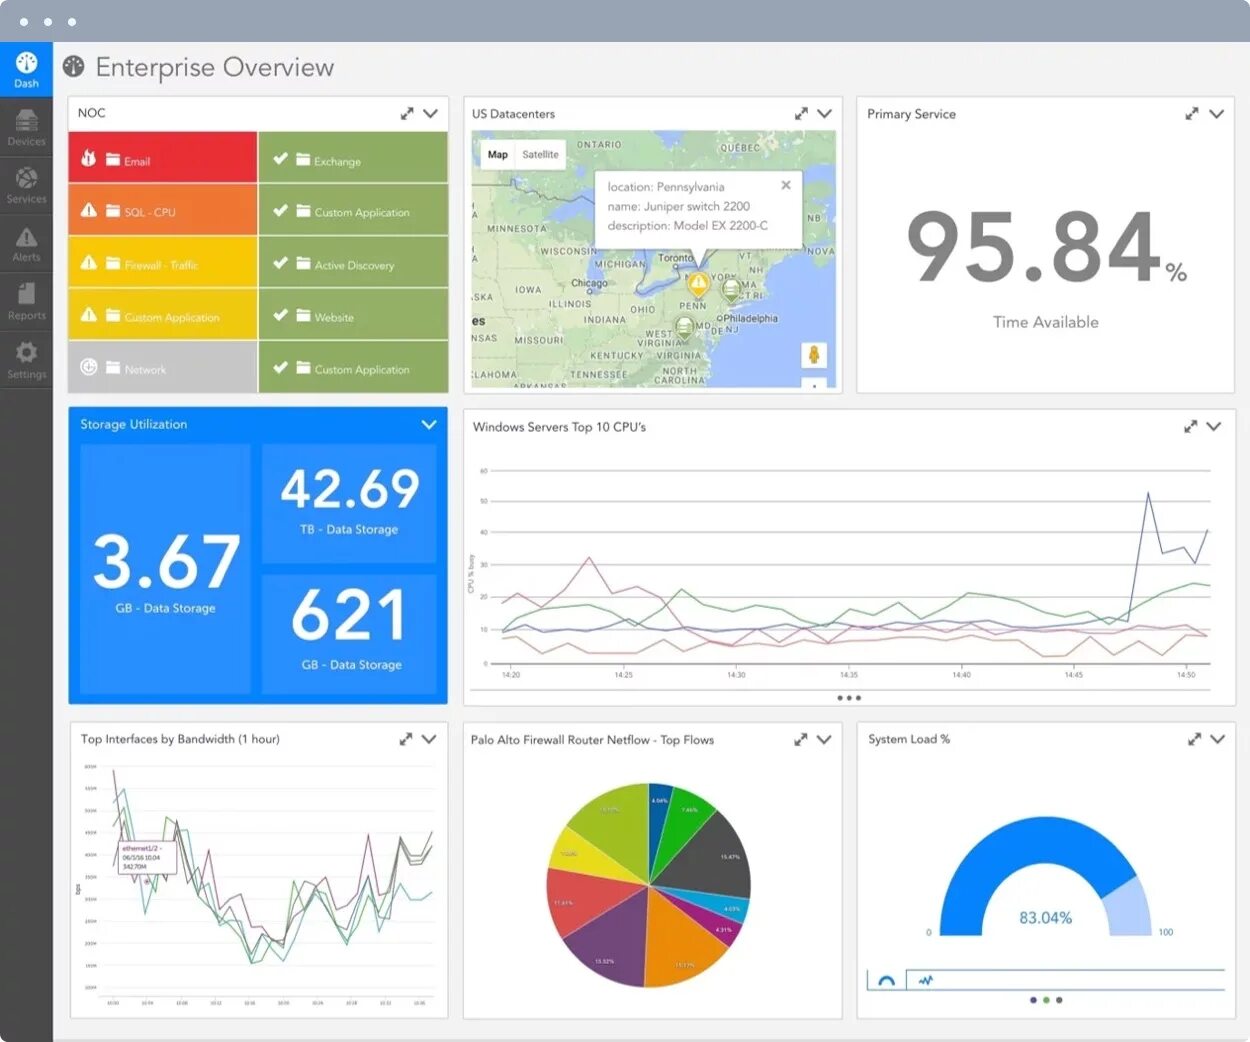Click the 42.69 TB Data Storage tile
The height and width of the screenshot is (1042, 1250).
pyautogui.click(x=349, y=503)
